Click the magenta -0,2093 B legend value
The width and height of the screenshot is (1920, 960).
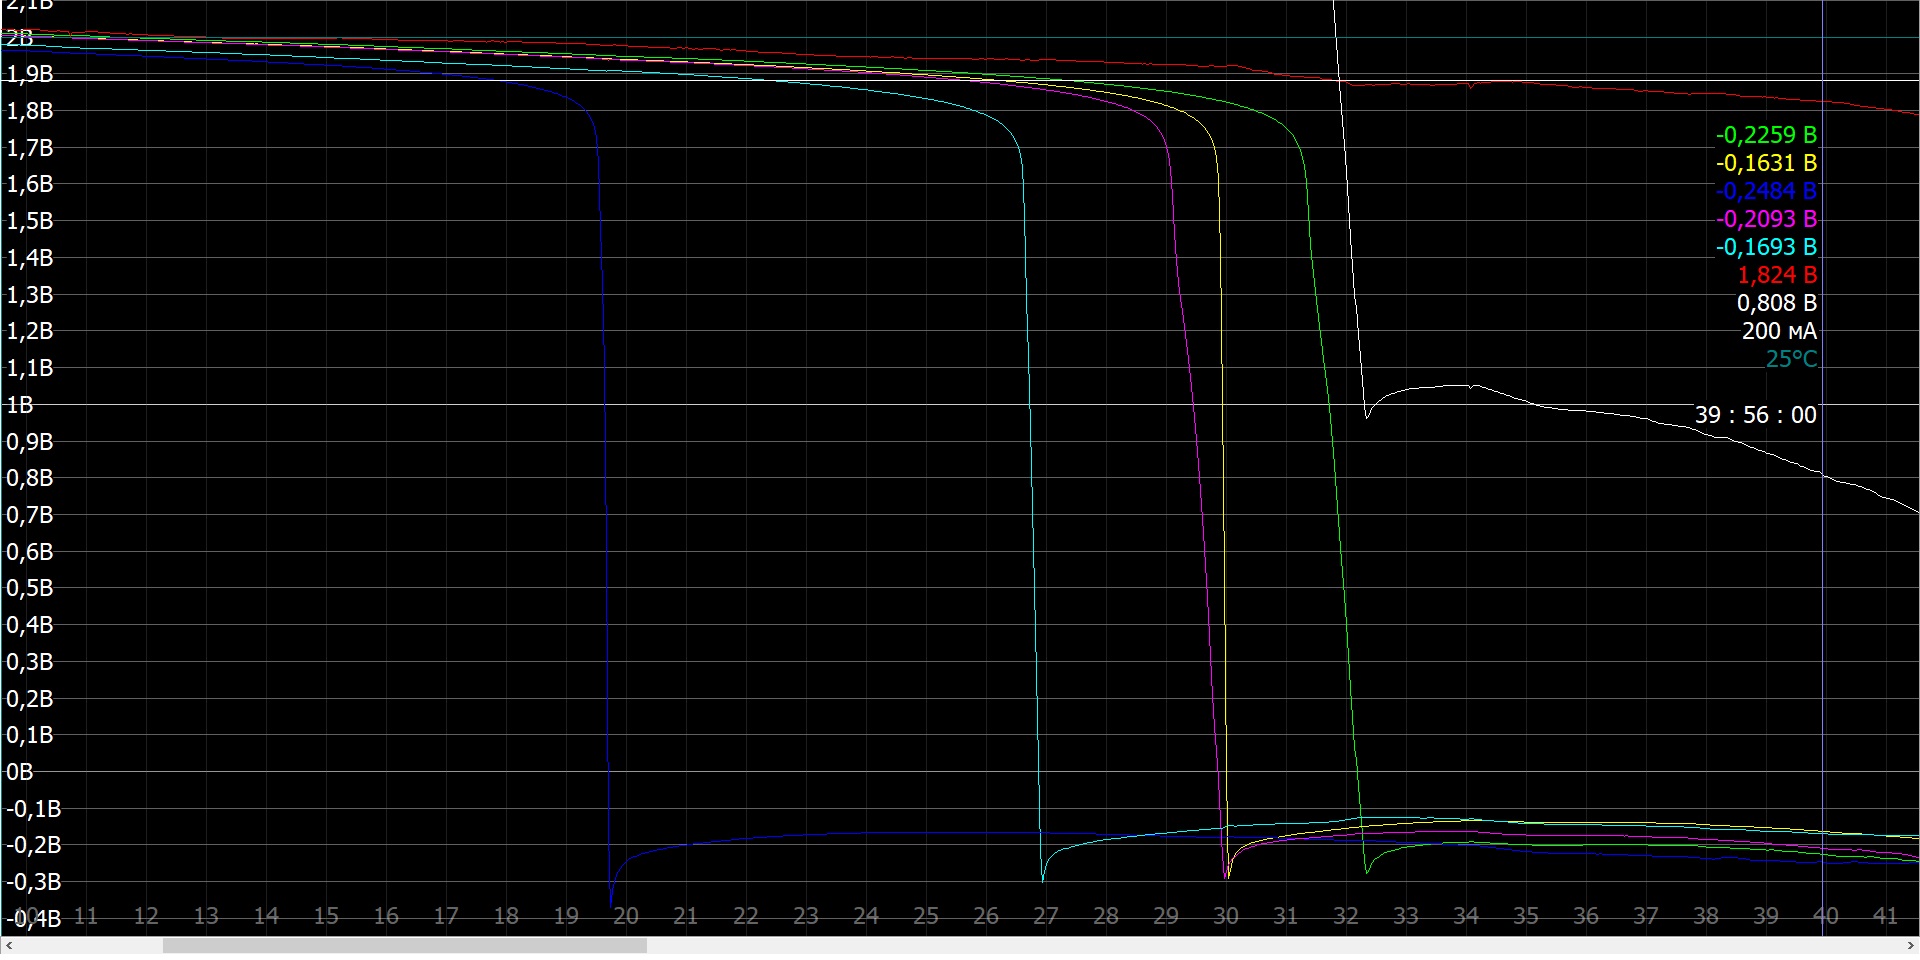tap(1765, 219)
